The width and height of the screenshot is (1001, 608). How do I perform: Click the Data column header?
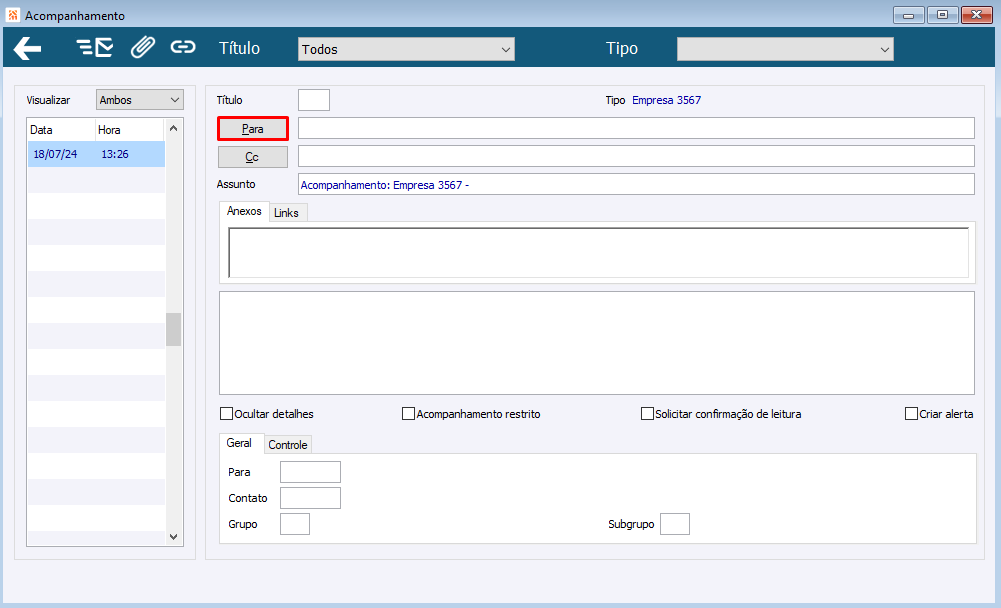pos(61,130)
